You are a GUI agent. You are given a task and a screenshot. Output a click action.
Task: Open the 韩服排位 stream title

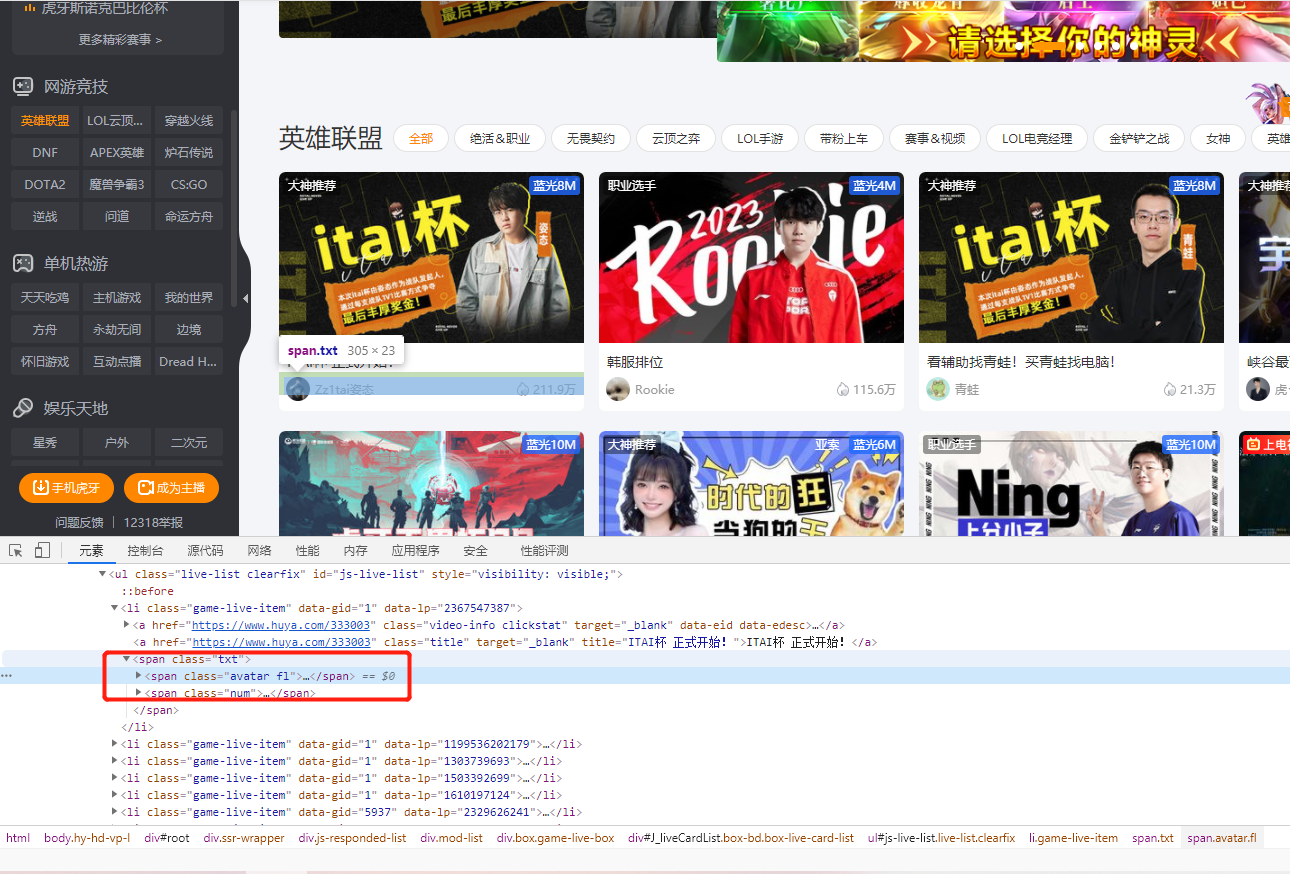635,362
